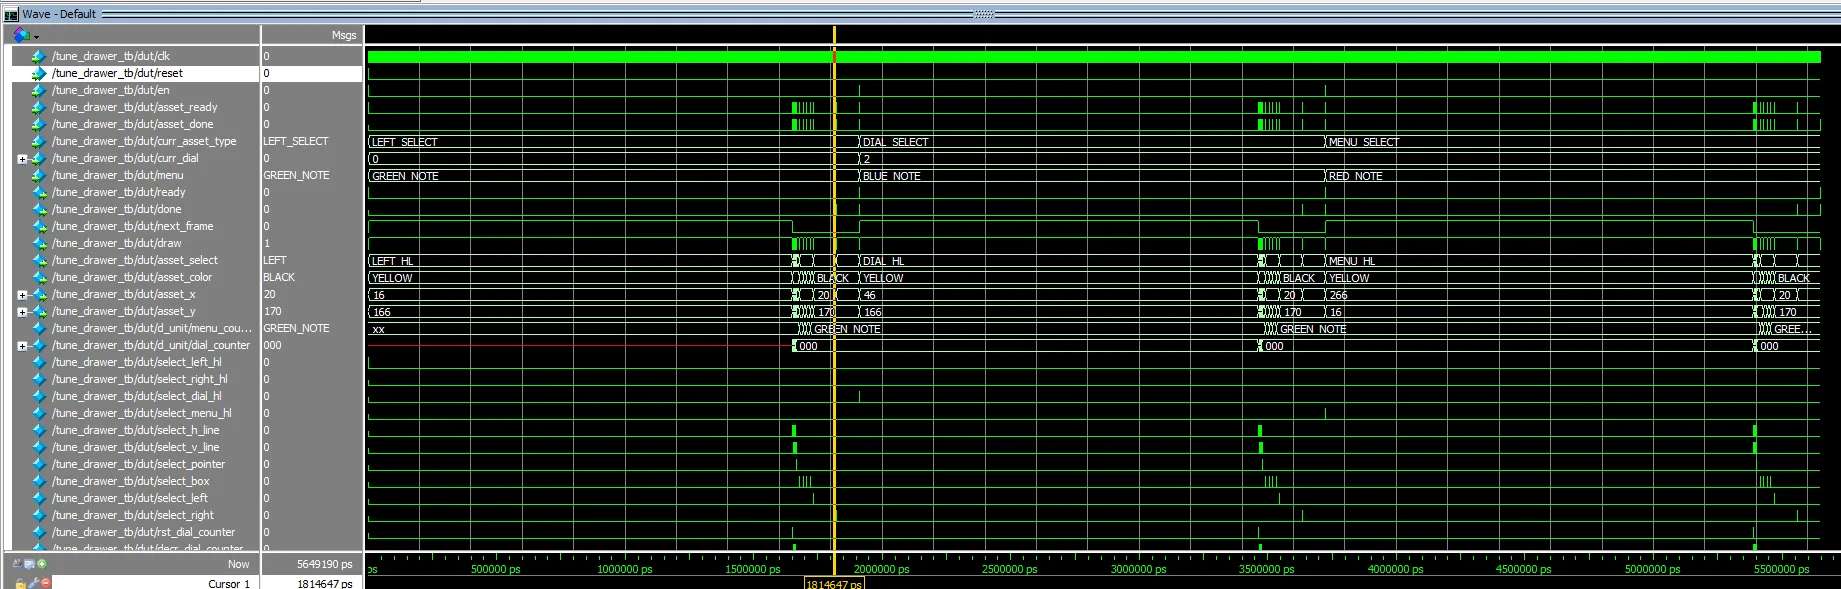Select the select_v_line signal name
This screenshot has width=1841, height=589.
[x=136, y=447]
